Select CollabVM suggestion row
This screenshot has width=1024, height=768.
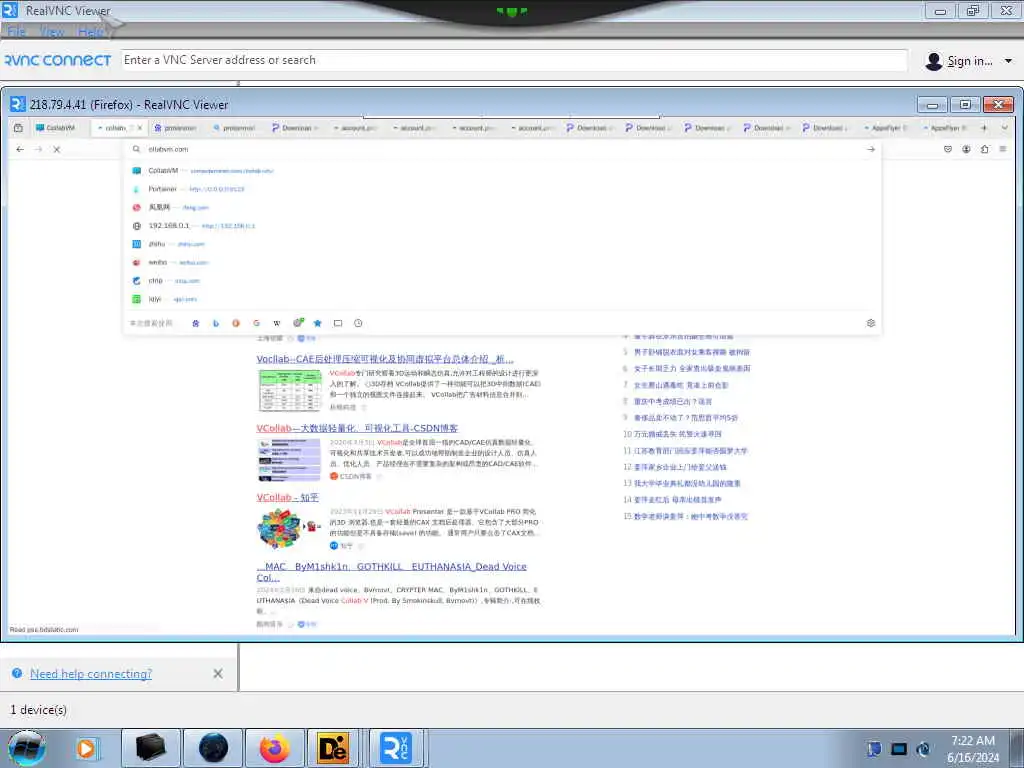tap(502, 170)
